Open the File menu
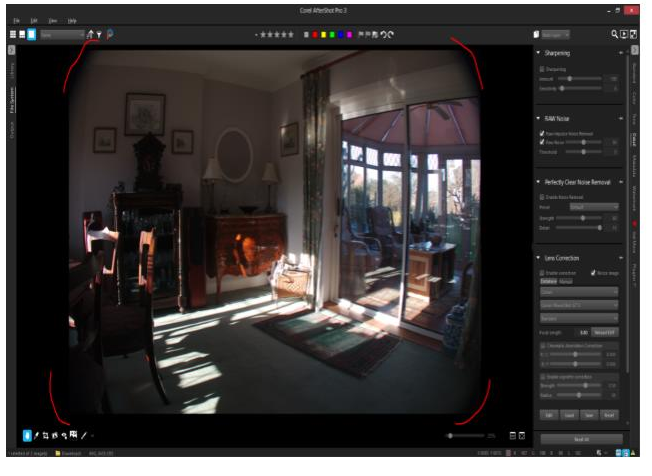652x476 pixels. click(x=17, y=20)
